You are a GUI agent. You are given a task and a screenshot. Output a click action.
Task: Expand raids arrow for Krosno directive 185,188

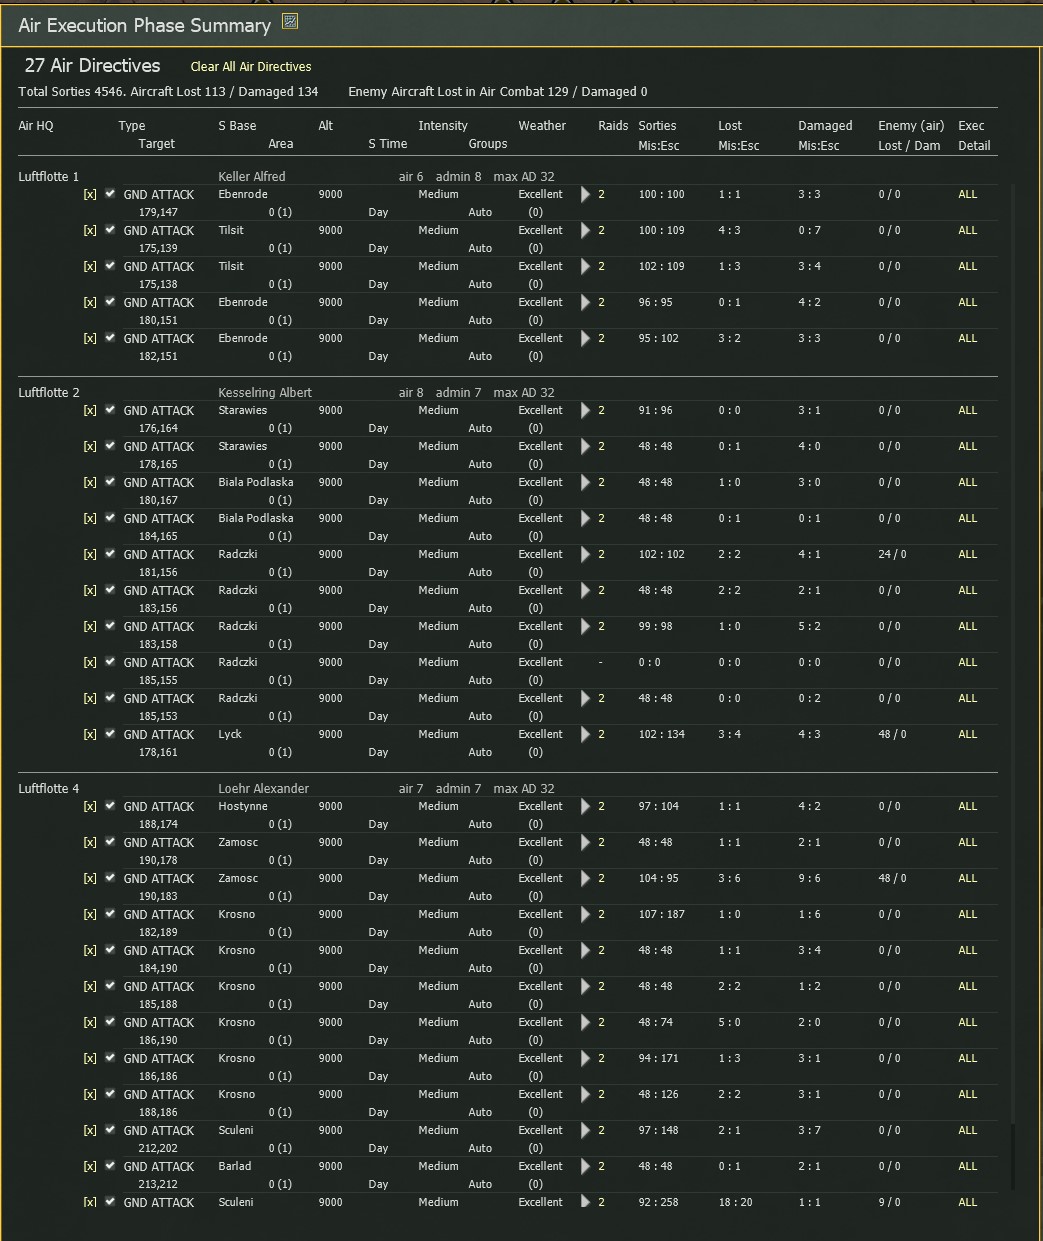pyautogui.click(x=585, y=986)
